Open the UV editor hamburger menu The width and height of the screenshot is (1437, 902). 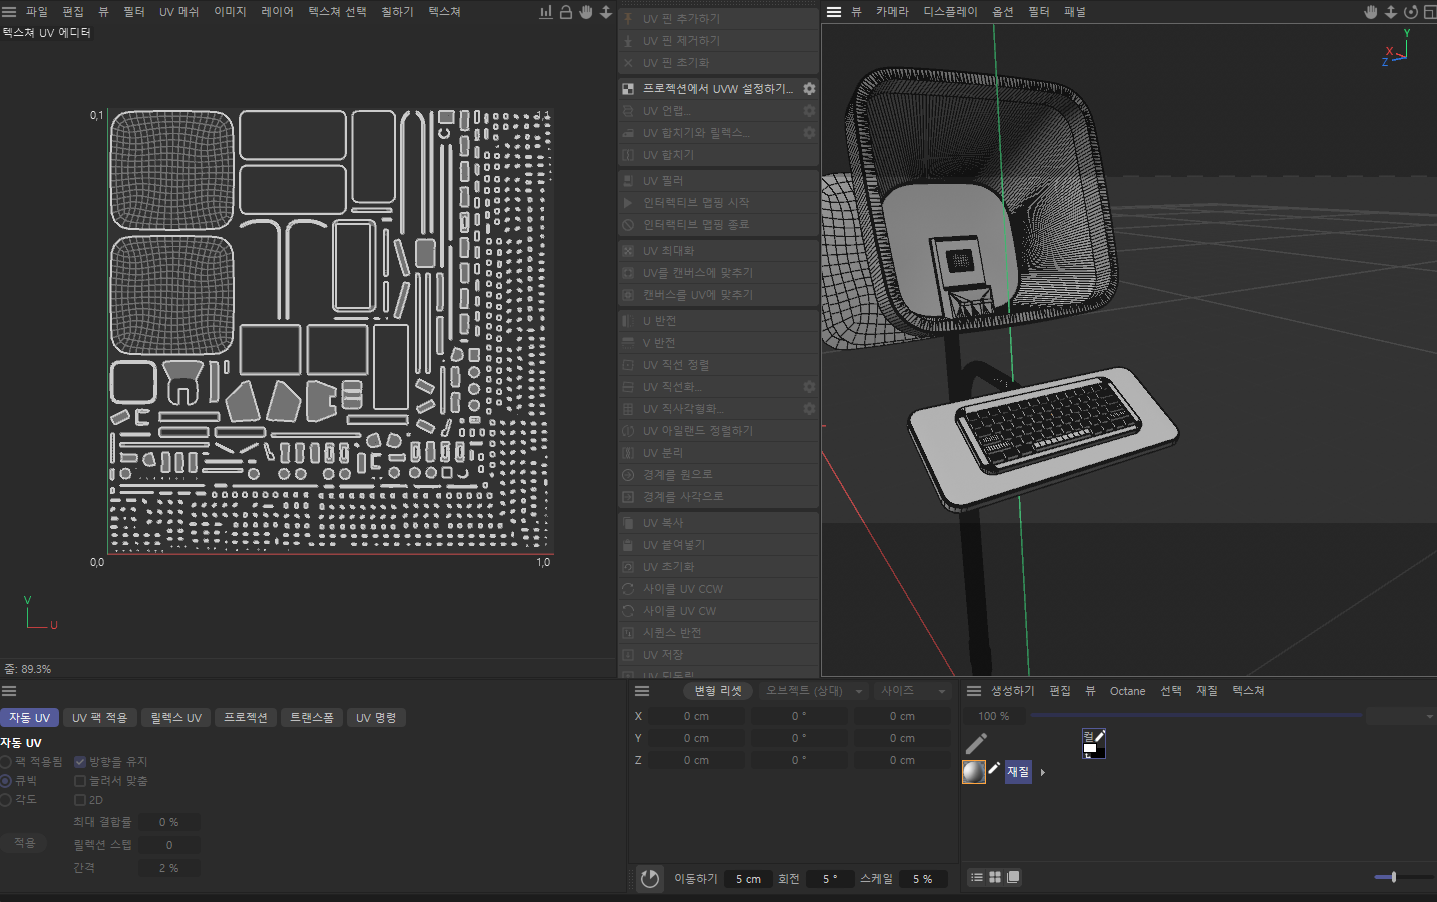[x=9, y=12]
